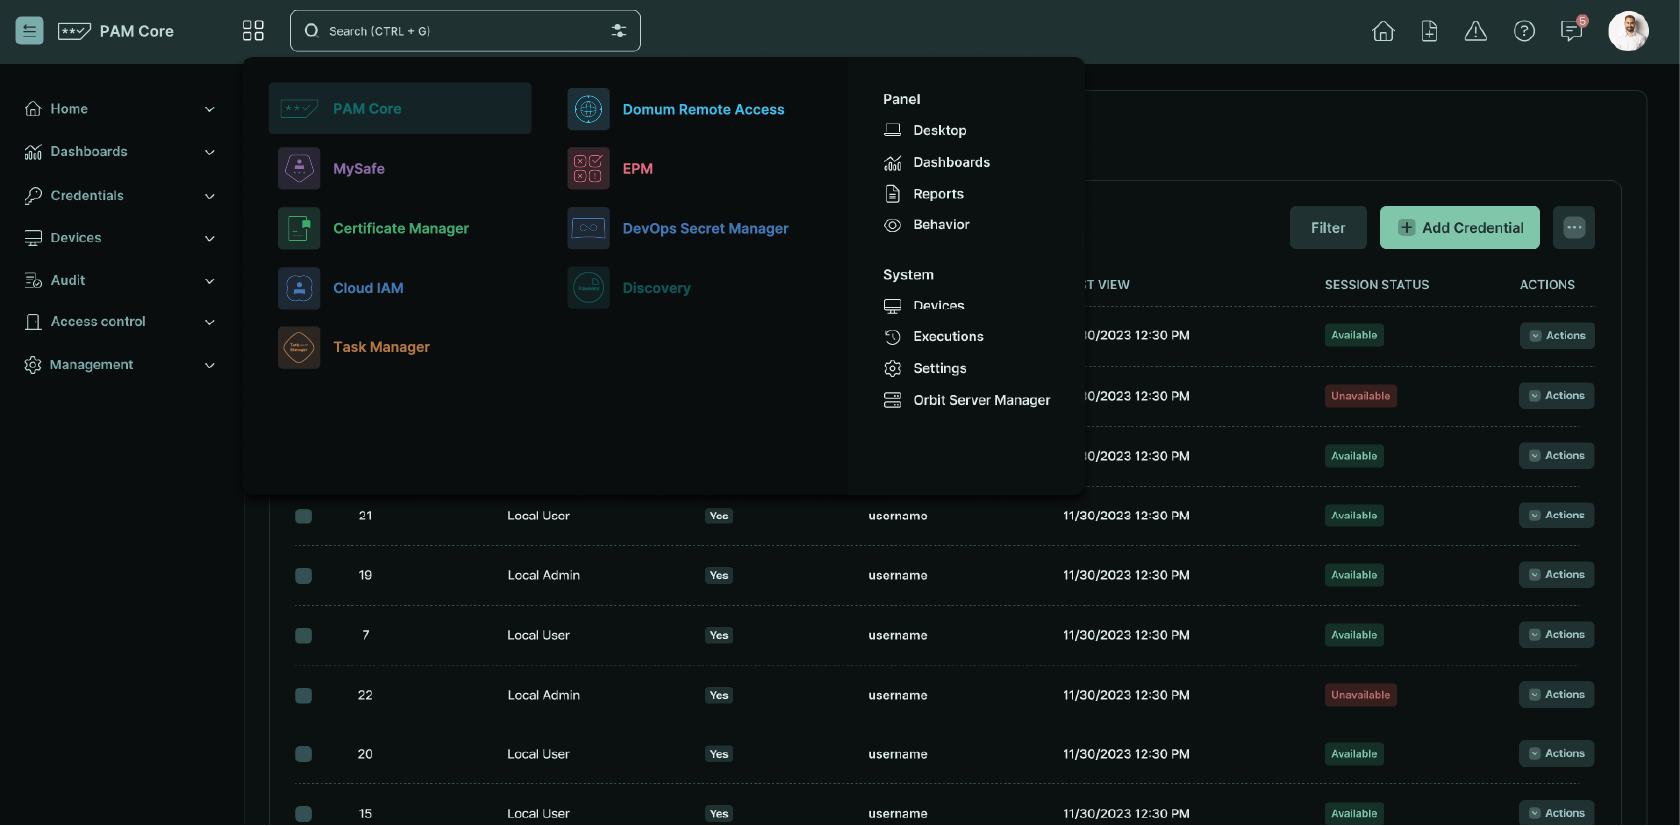Open Dashboards under Panel
The image size is (1680, 826).
[937, 162]
